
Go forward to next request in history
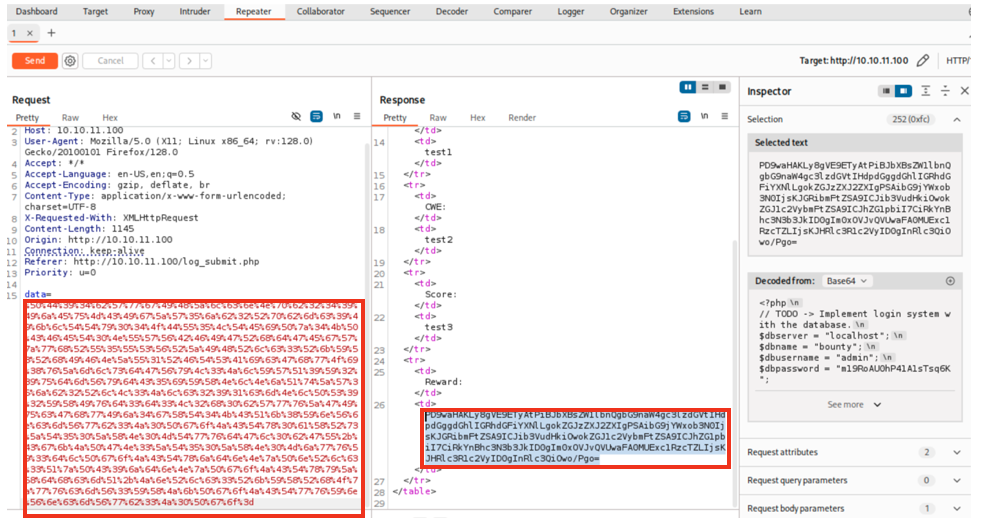point(189,61)
